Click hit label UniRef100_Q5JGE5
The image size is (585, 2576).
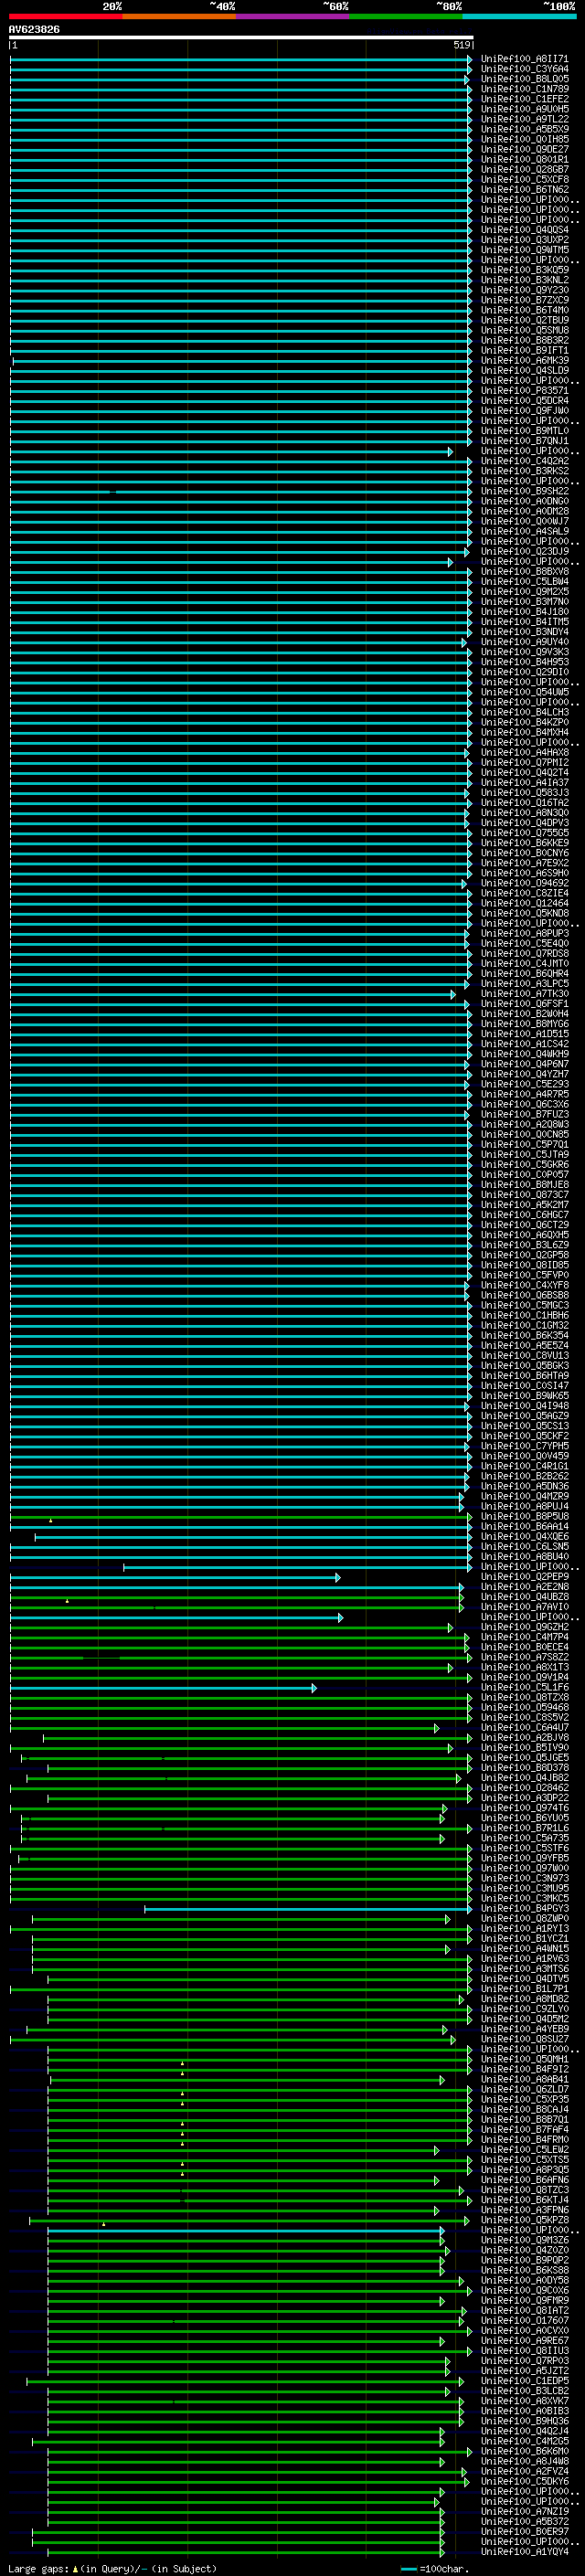point(525,1758)
